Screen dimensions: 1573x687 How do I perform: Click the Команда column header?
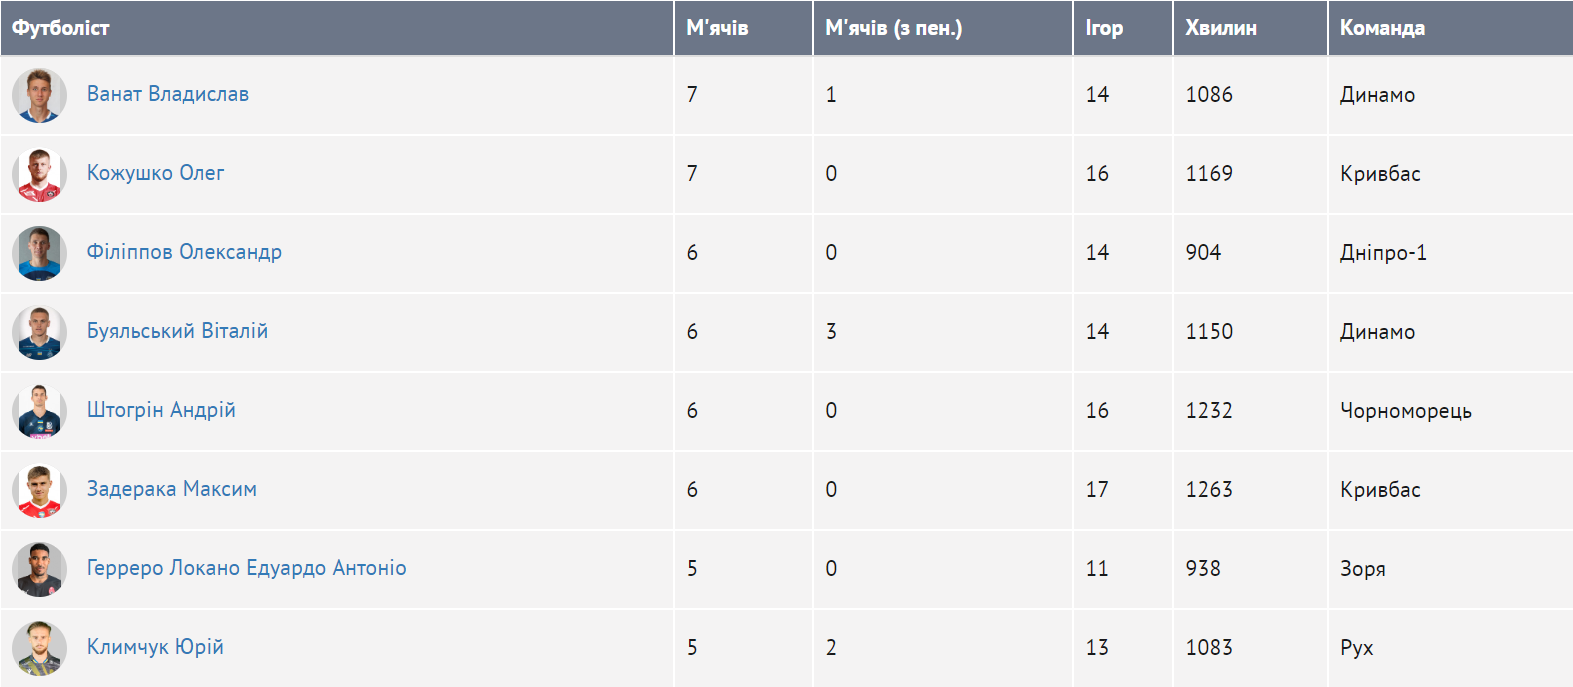click(x=1382, y=28)
